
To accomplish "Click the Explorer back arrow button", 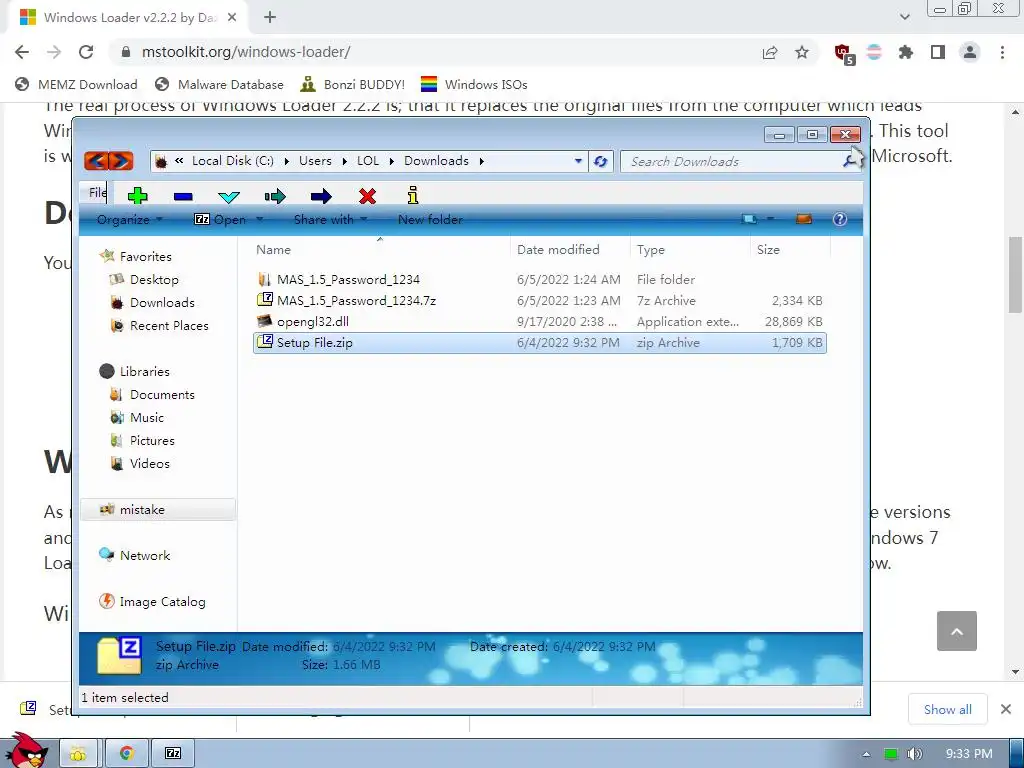I will point(97,161).
